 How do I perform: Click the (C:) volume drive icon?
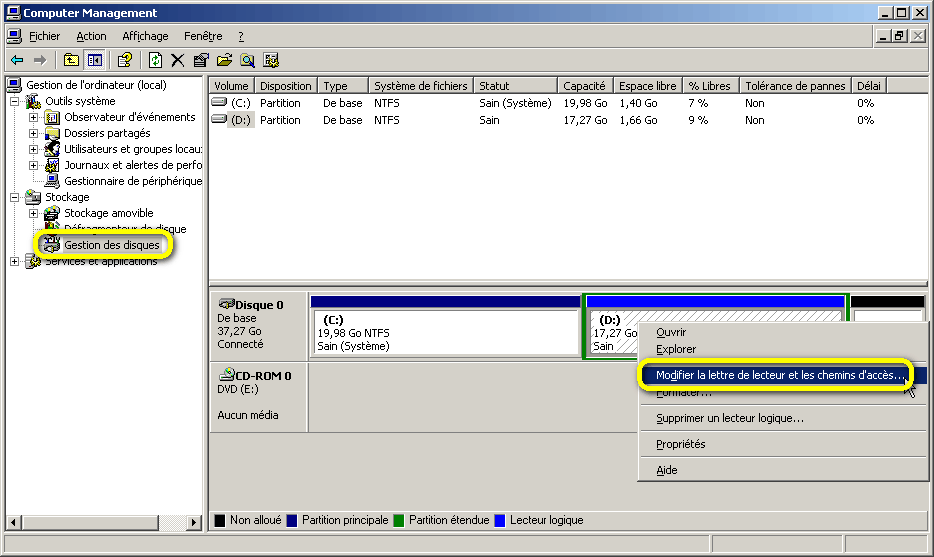[219, 102]
